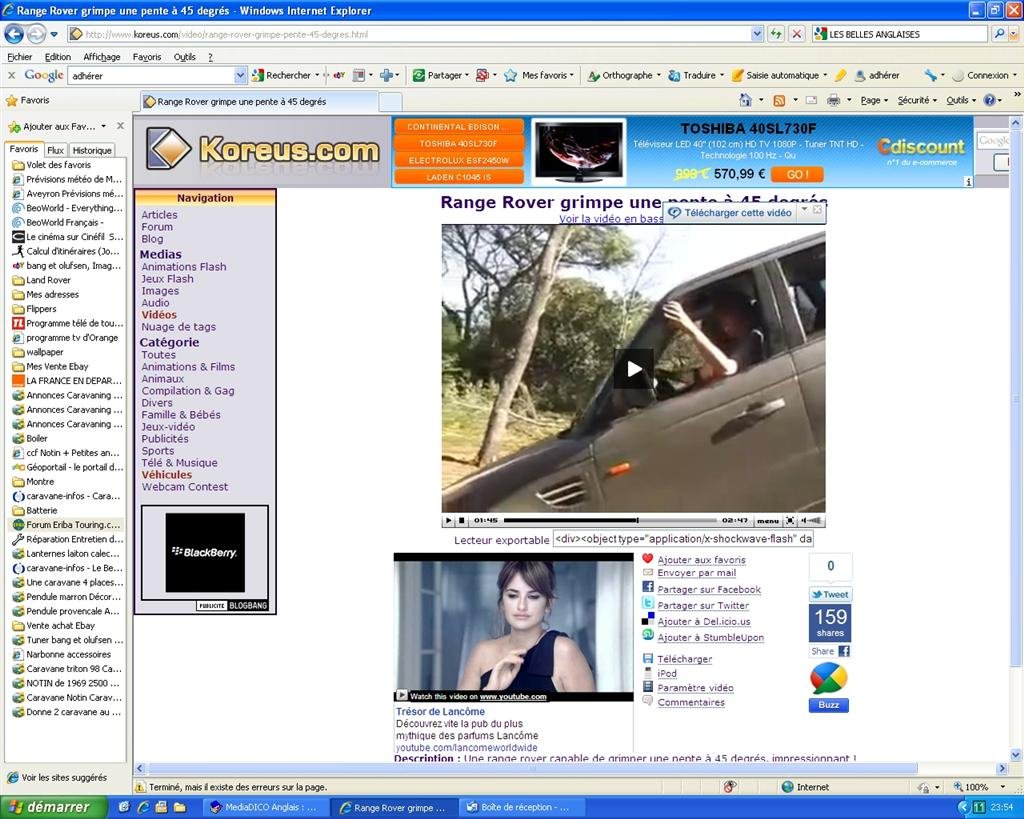Viewport: 1024px width, 819px height.
Task: Go back with the browser Back arrow
Action: click(x=14, y=34)
